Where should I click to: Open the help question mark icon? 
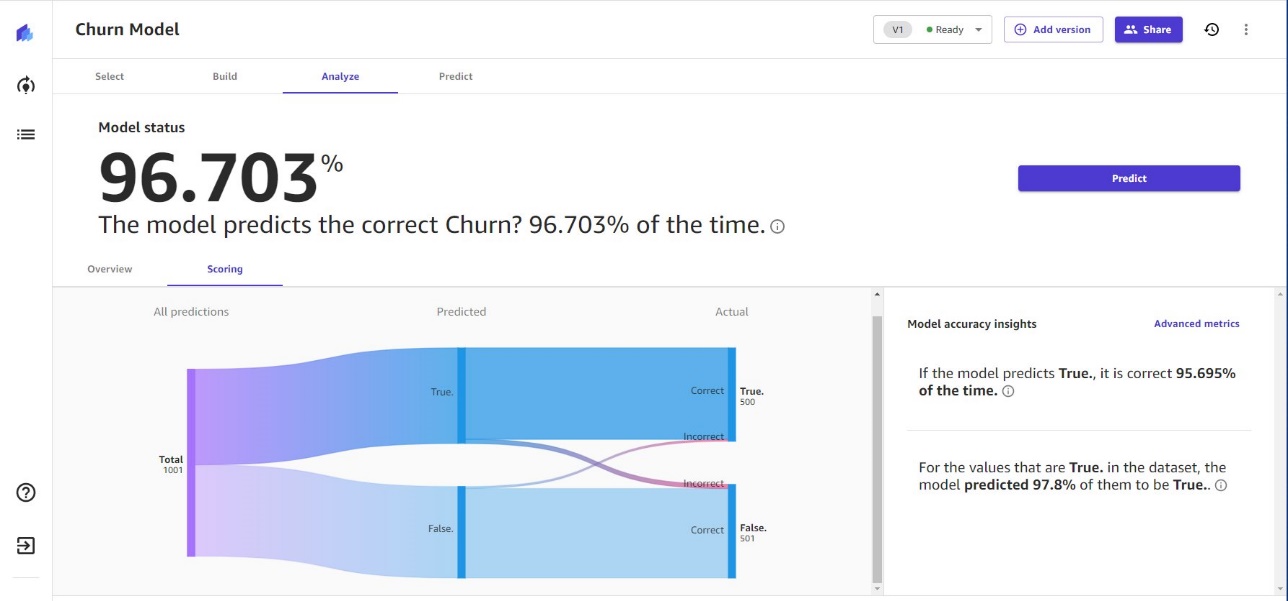pyautogui.click(x=26, y=492)
